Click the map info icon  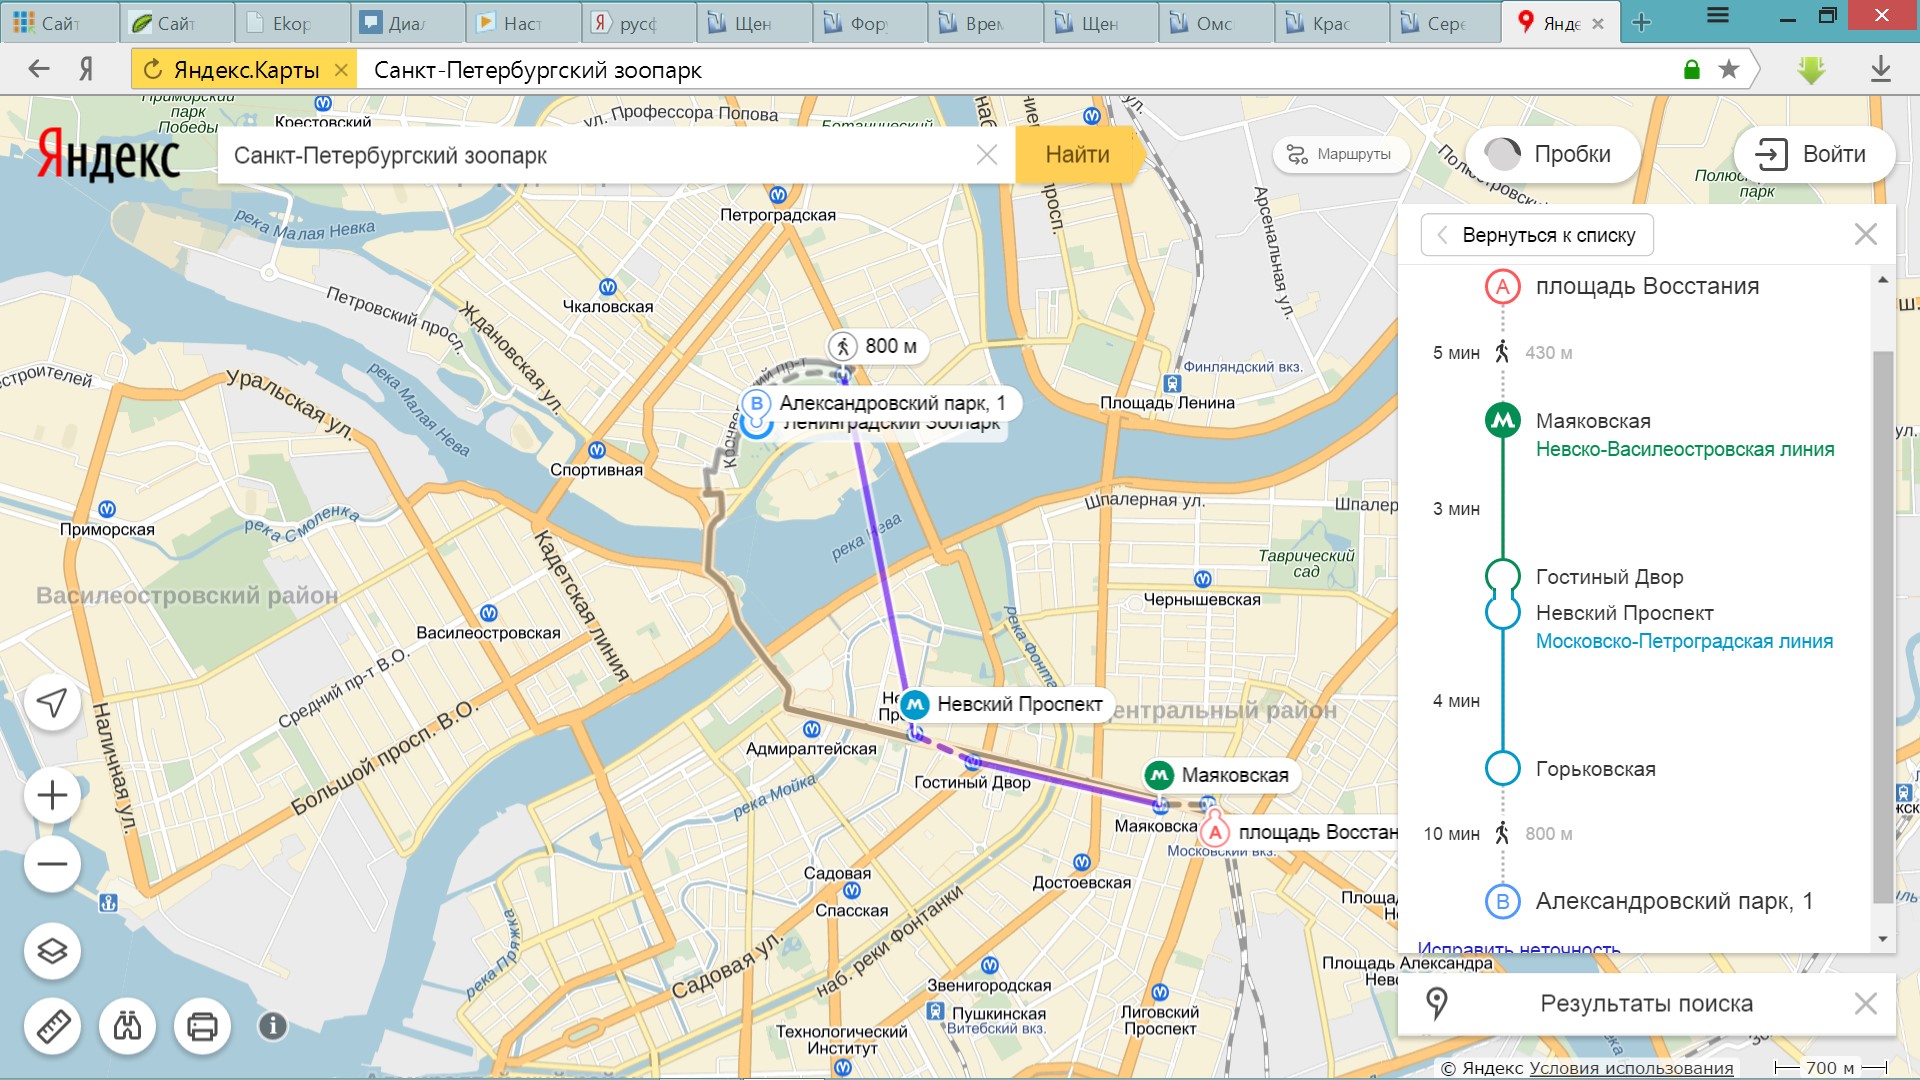pos(272,1026)
